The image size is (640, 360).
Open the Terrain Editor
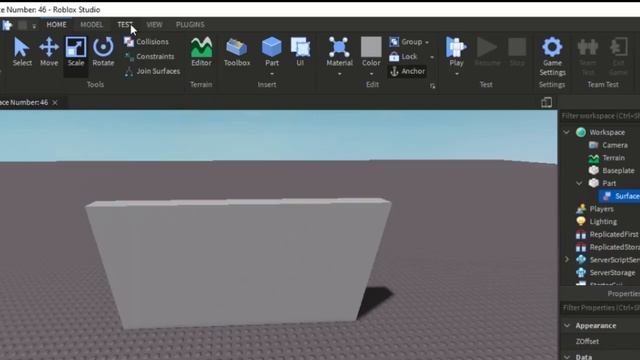201,52
